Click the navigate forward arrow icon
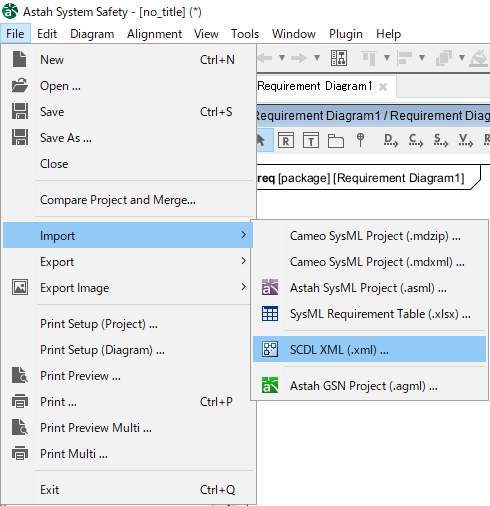490x506 pixels. pyautogui.click(x=299, y=58)
